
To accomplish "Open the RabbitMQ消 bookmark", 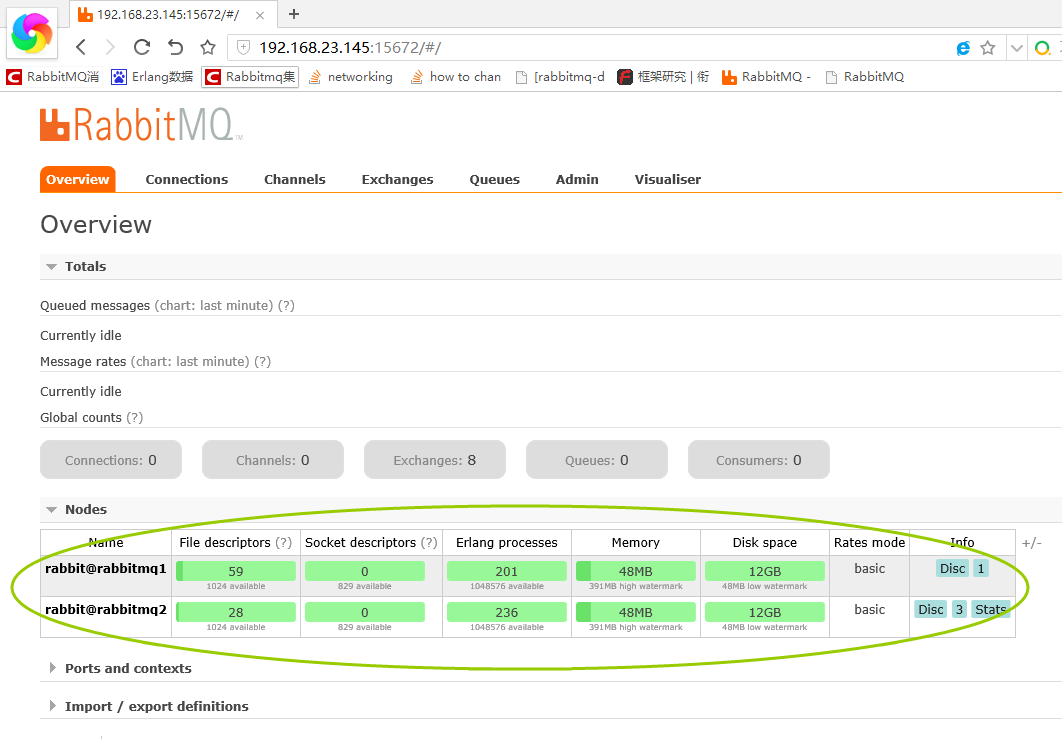I will click(x=53, y=77).
